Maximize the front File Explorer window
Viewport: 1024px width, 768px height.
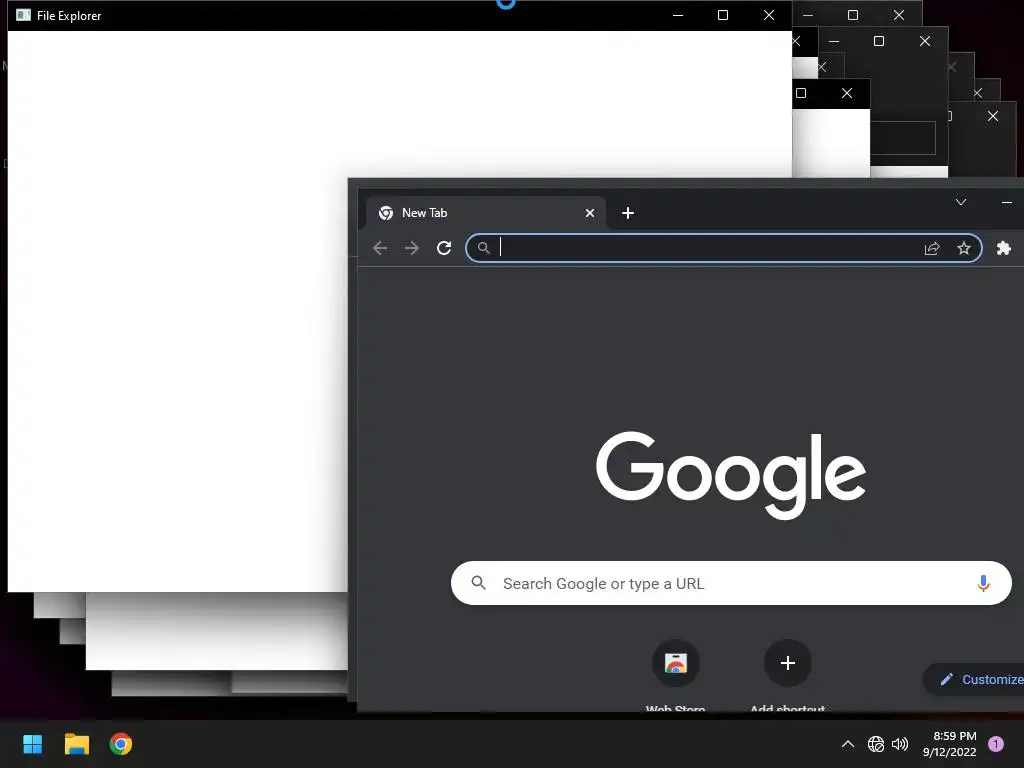(x=723, y=15)
